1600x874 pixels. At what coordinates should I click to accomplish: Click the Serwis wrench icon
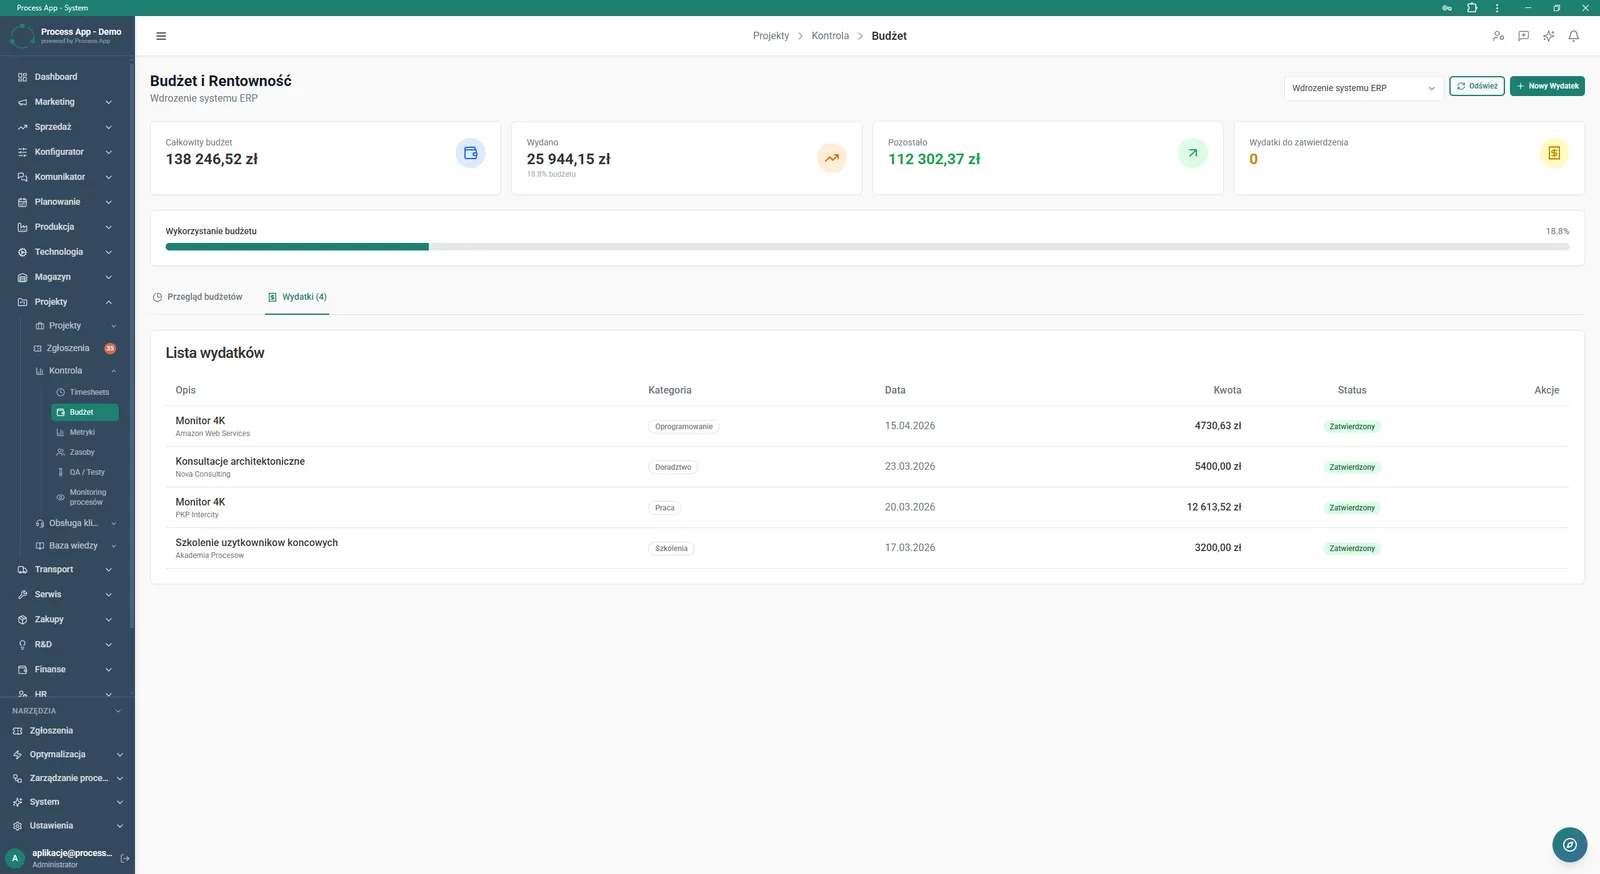pyautogui.click(x=22, y=595)
